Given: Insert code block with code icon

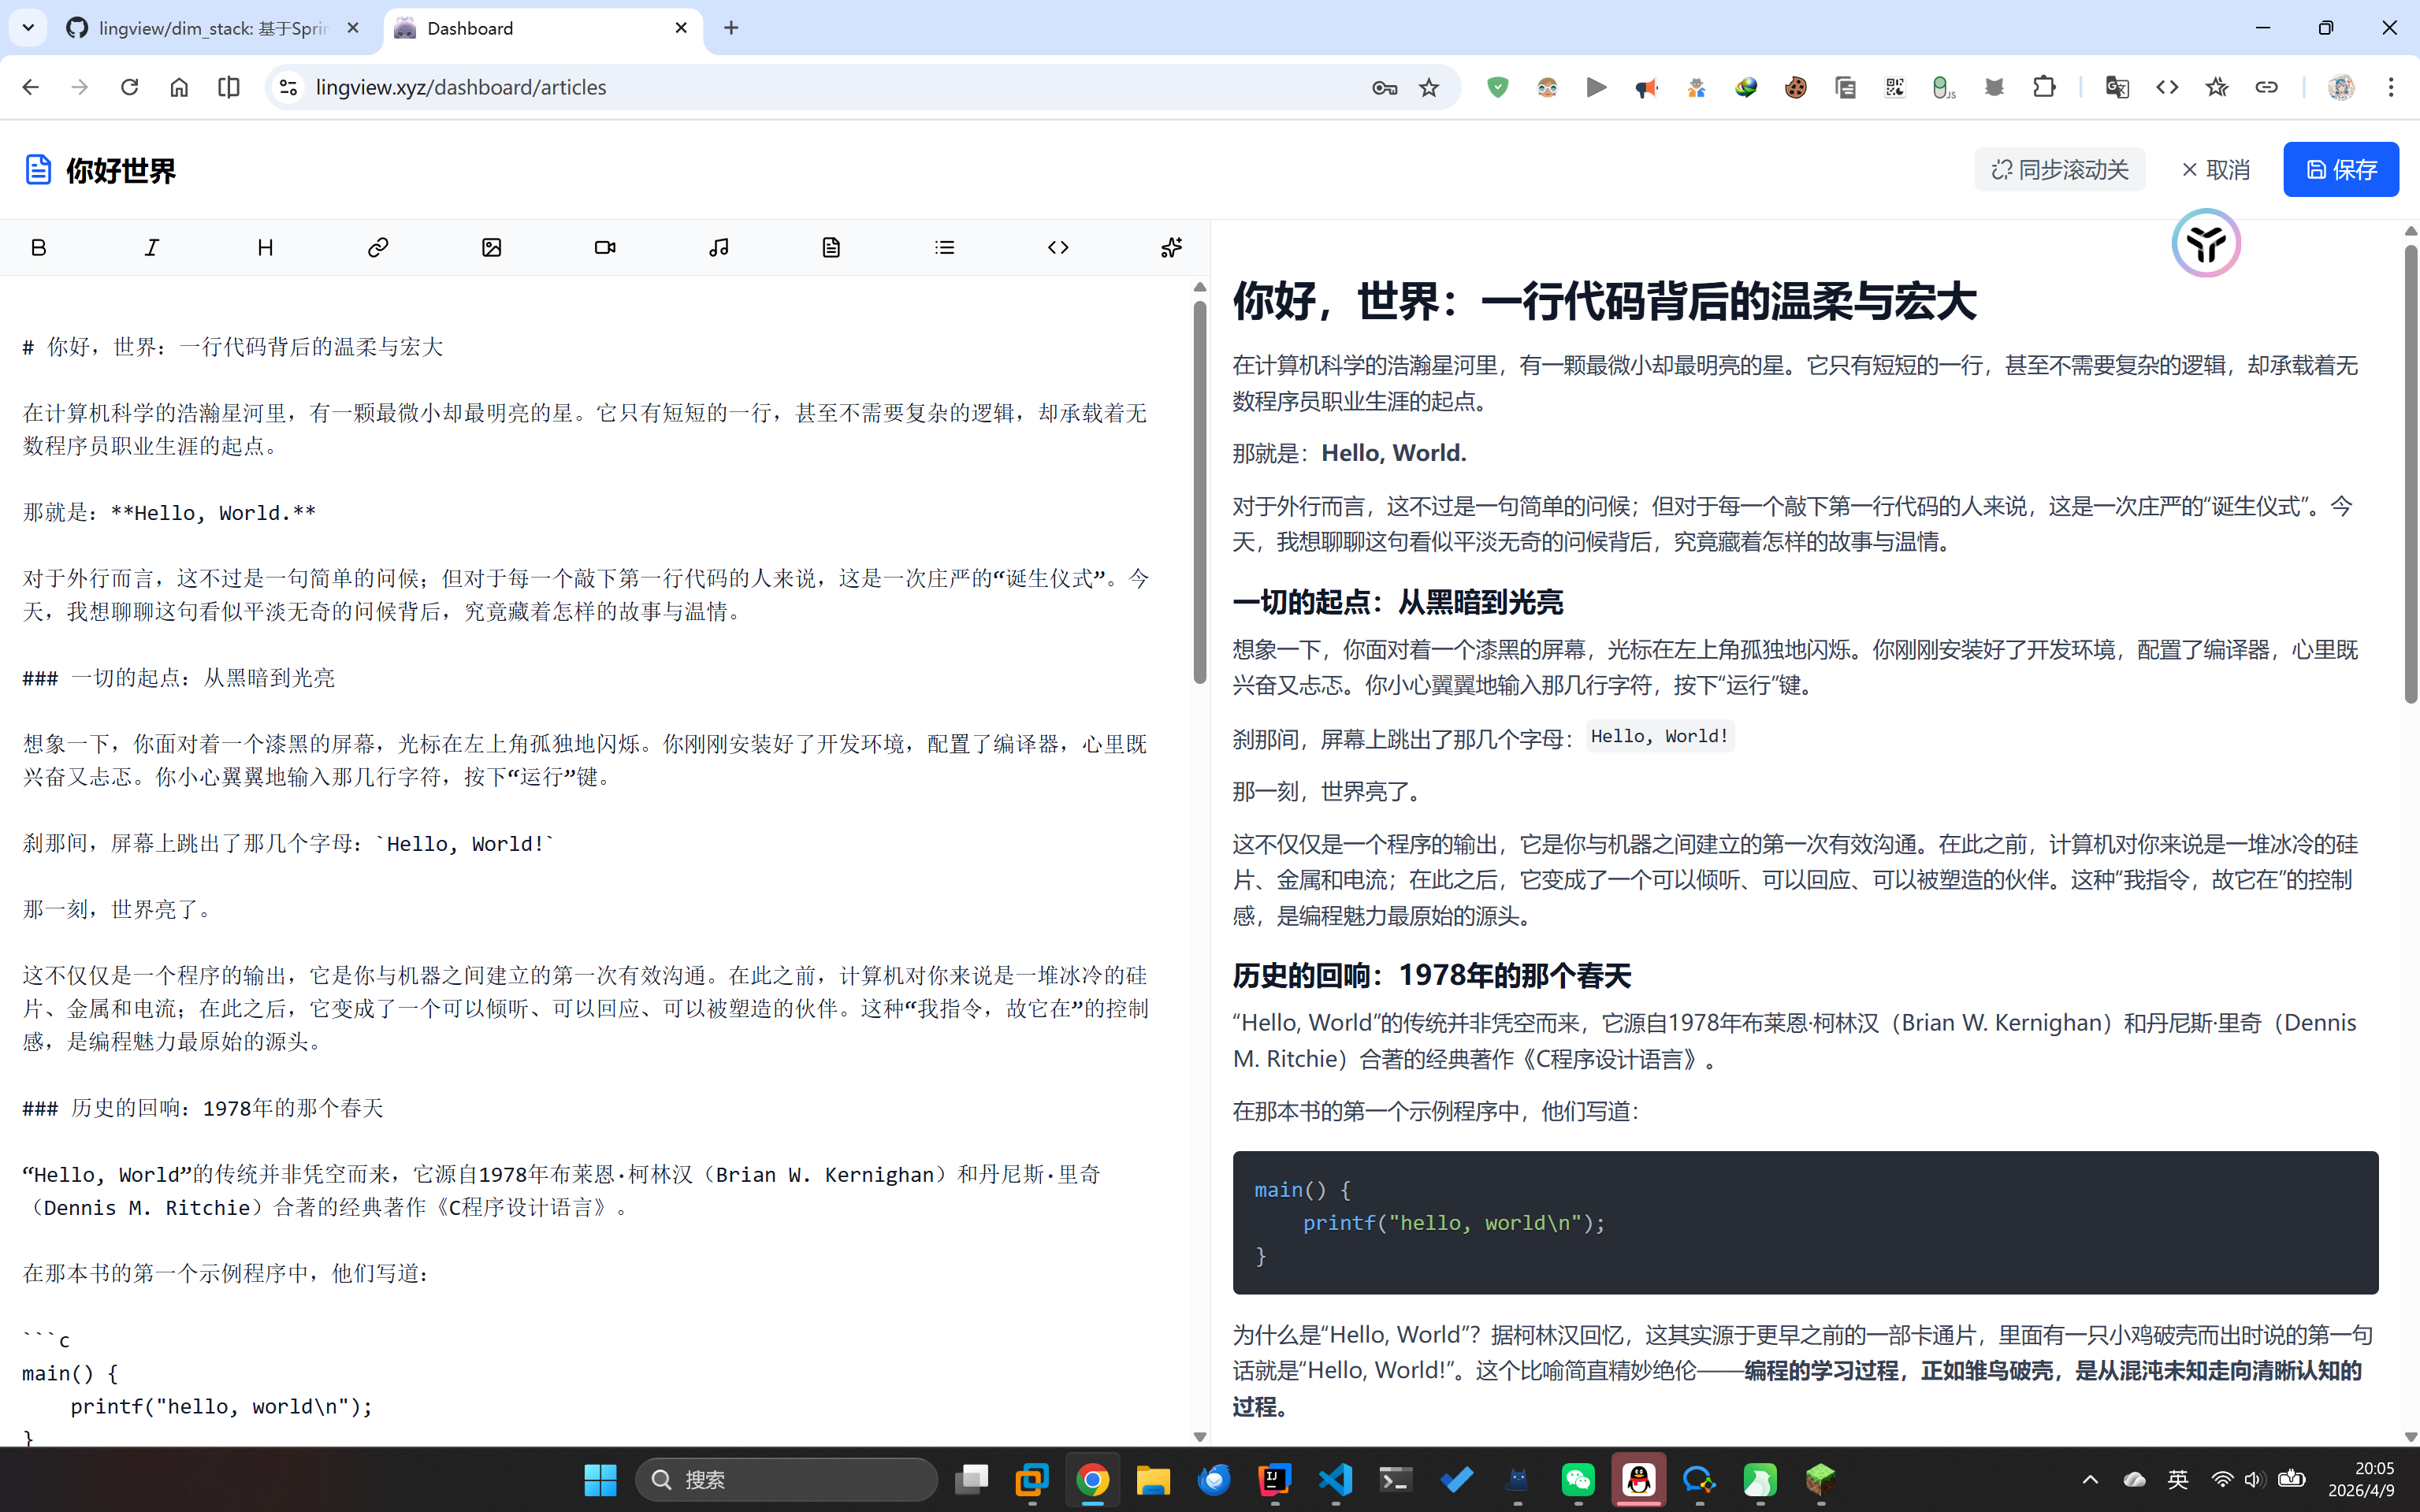Looking at the screenshot, I should 1058,247.
